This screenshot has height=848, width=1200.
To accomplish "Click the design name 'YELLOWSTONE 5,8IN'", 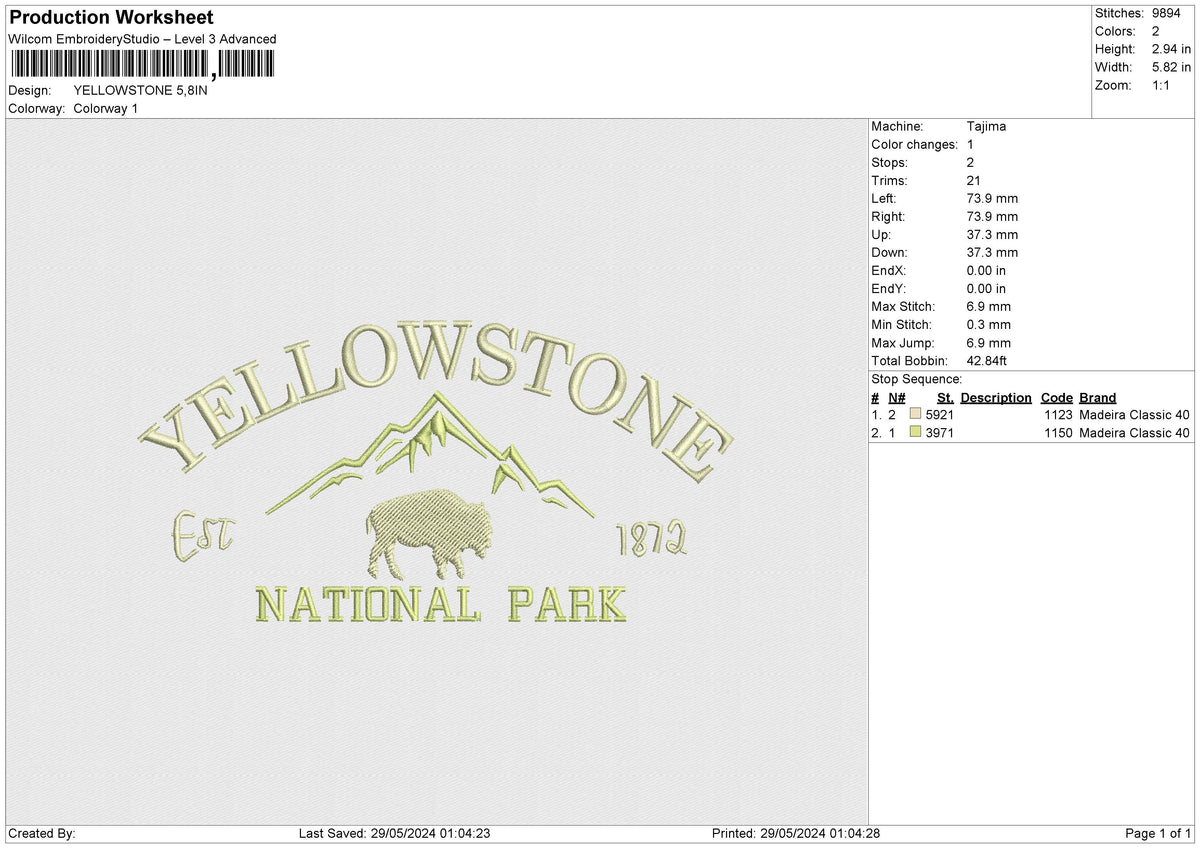I will pos(141,90).
